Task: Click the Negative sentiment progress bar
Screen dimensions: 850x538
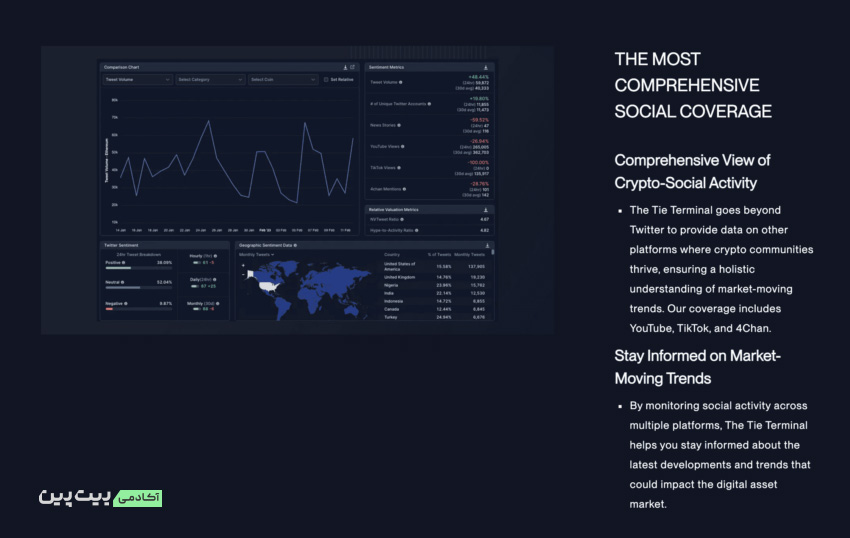Action: tap(138, 309)
